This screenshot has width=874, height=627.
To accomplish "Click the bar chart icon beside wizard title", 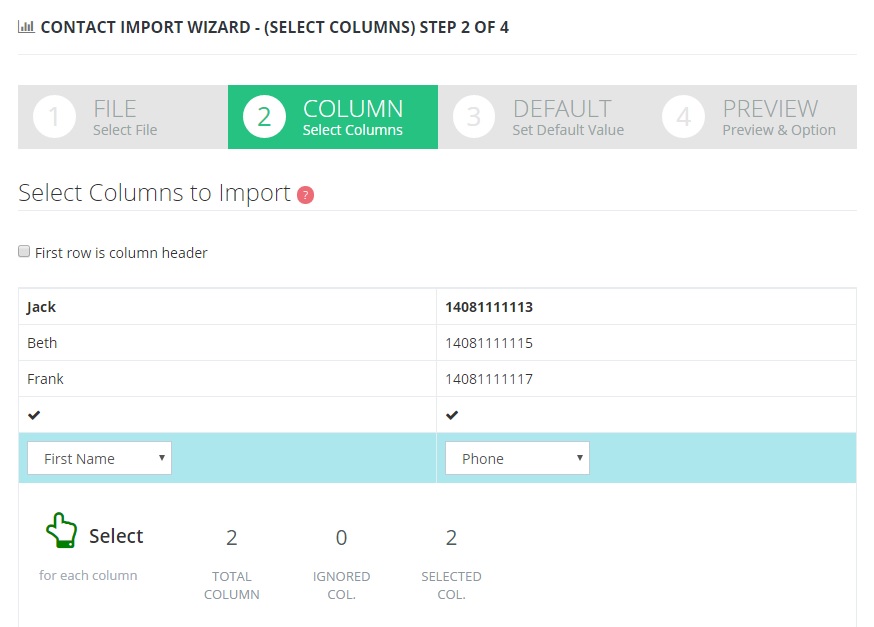I will 25,27.
